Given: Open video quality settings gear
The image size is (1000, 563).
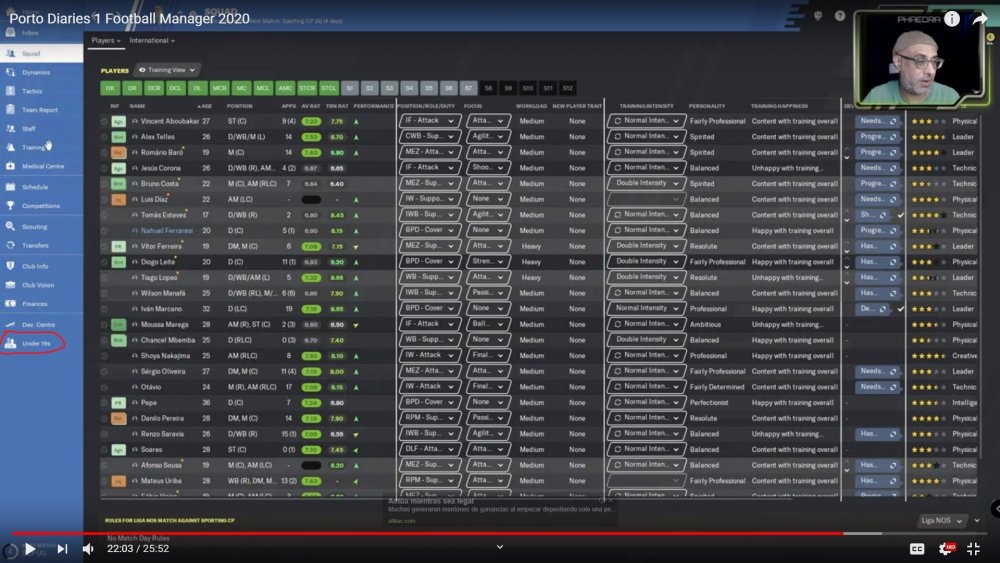Looking at the screenshot, I should 946,548.
